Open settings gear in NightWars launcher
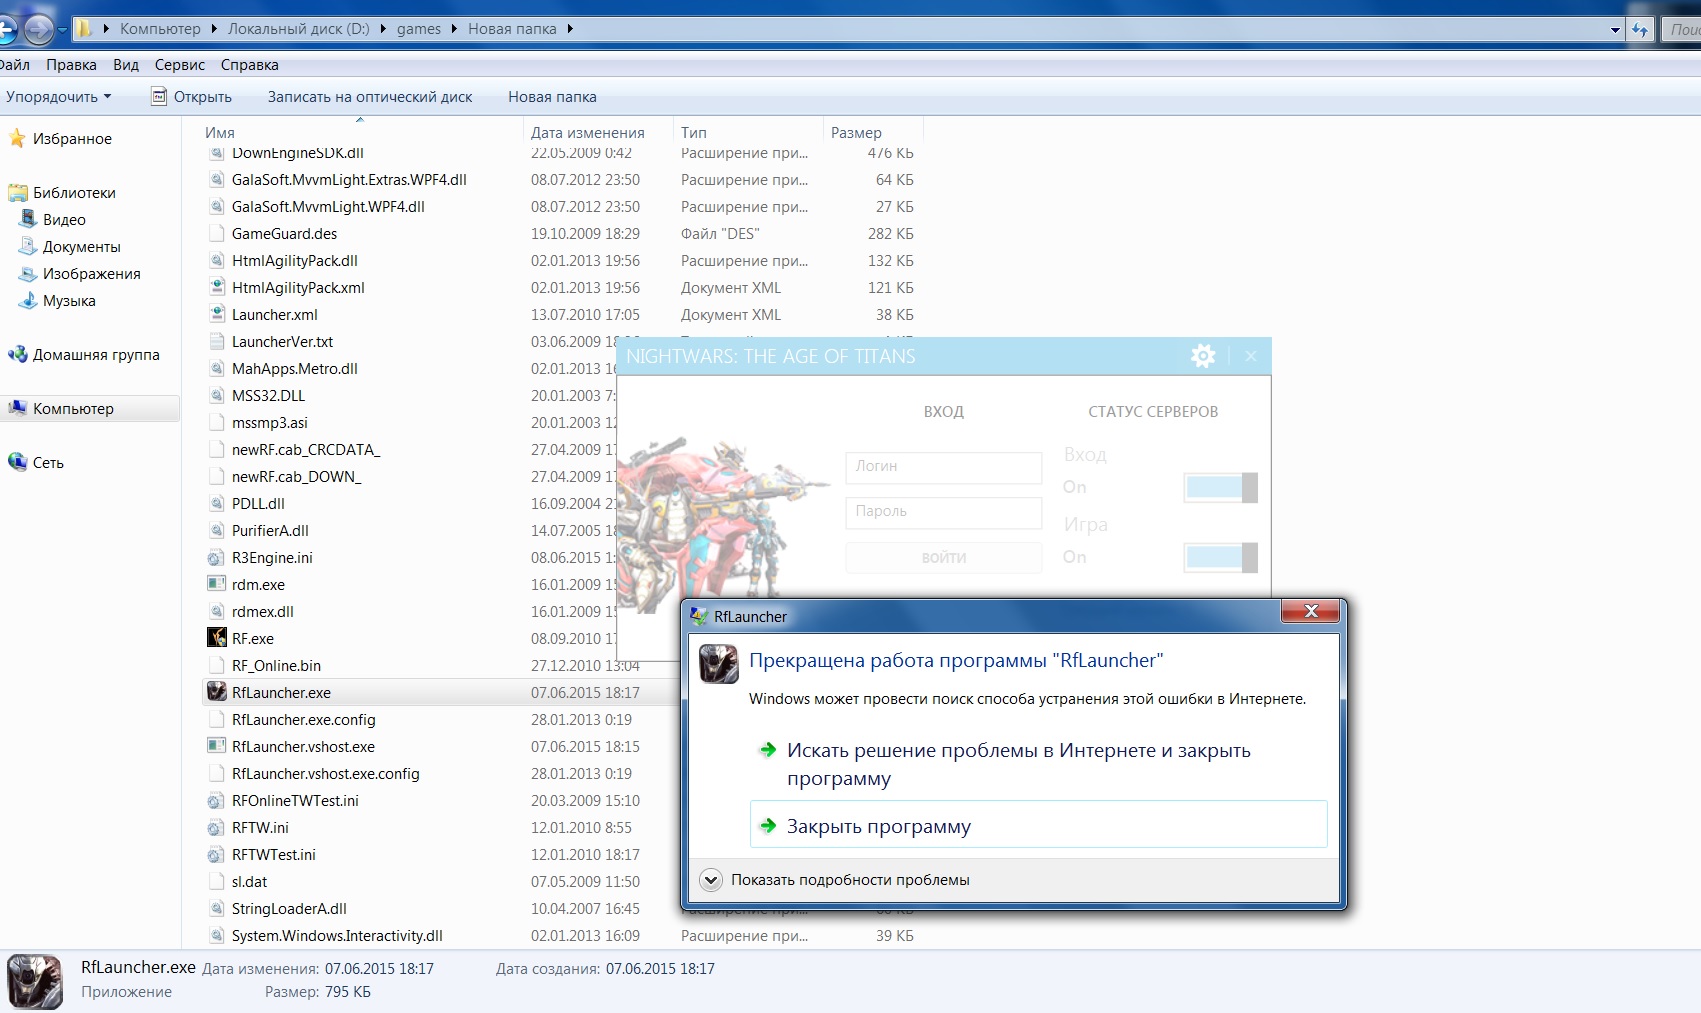This screenshot has width=1701, height=1013. (x=1203, y=355)
